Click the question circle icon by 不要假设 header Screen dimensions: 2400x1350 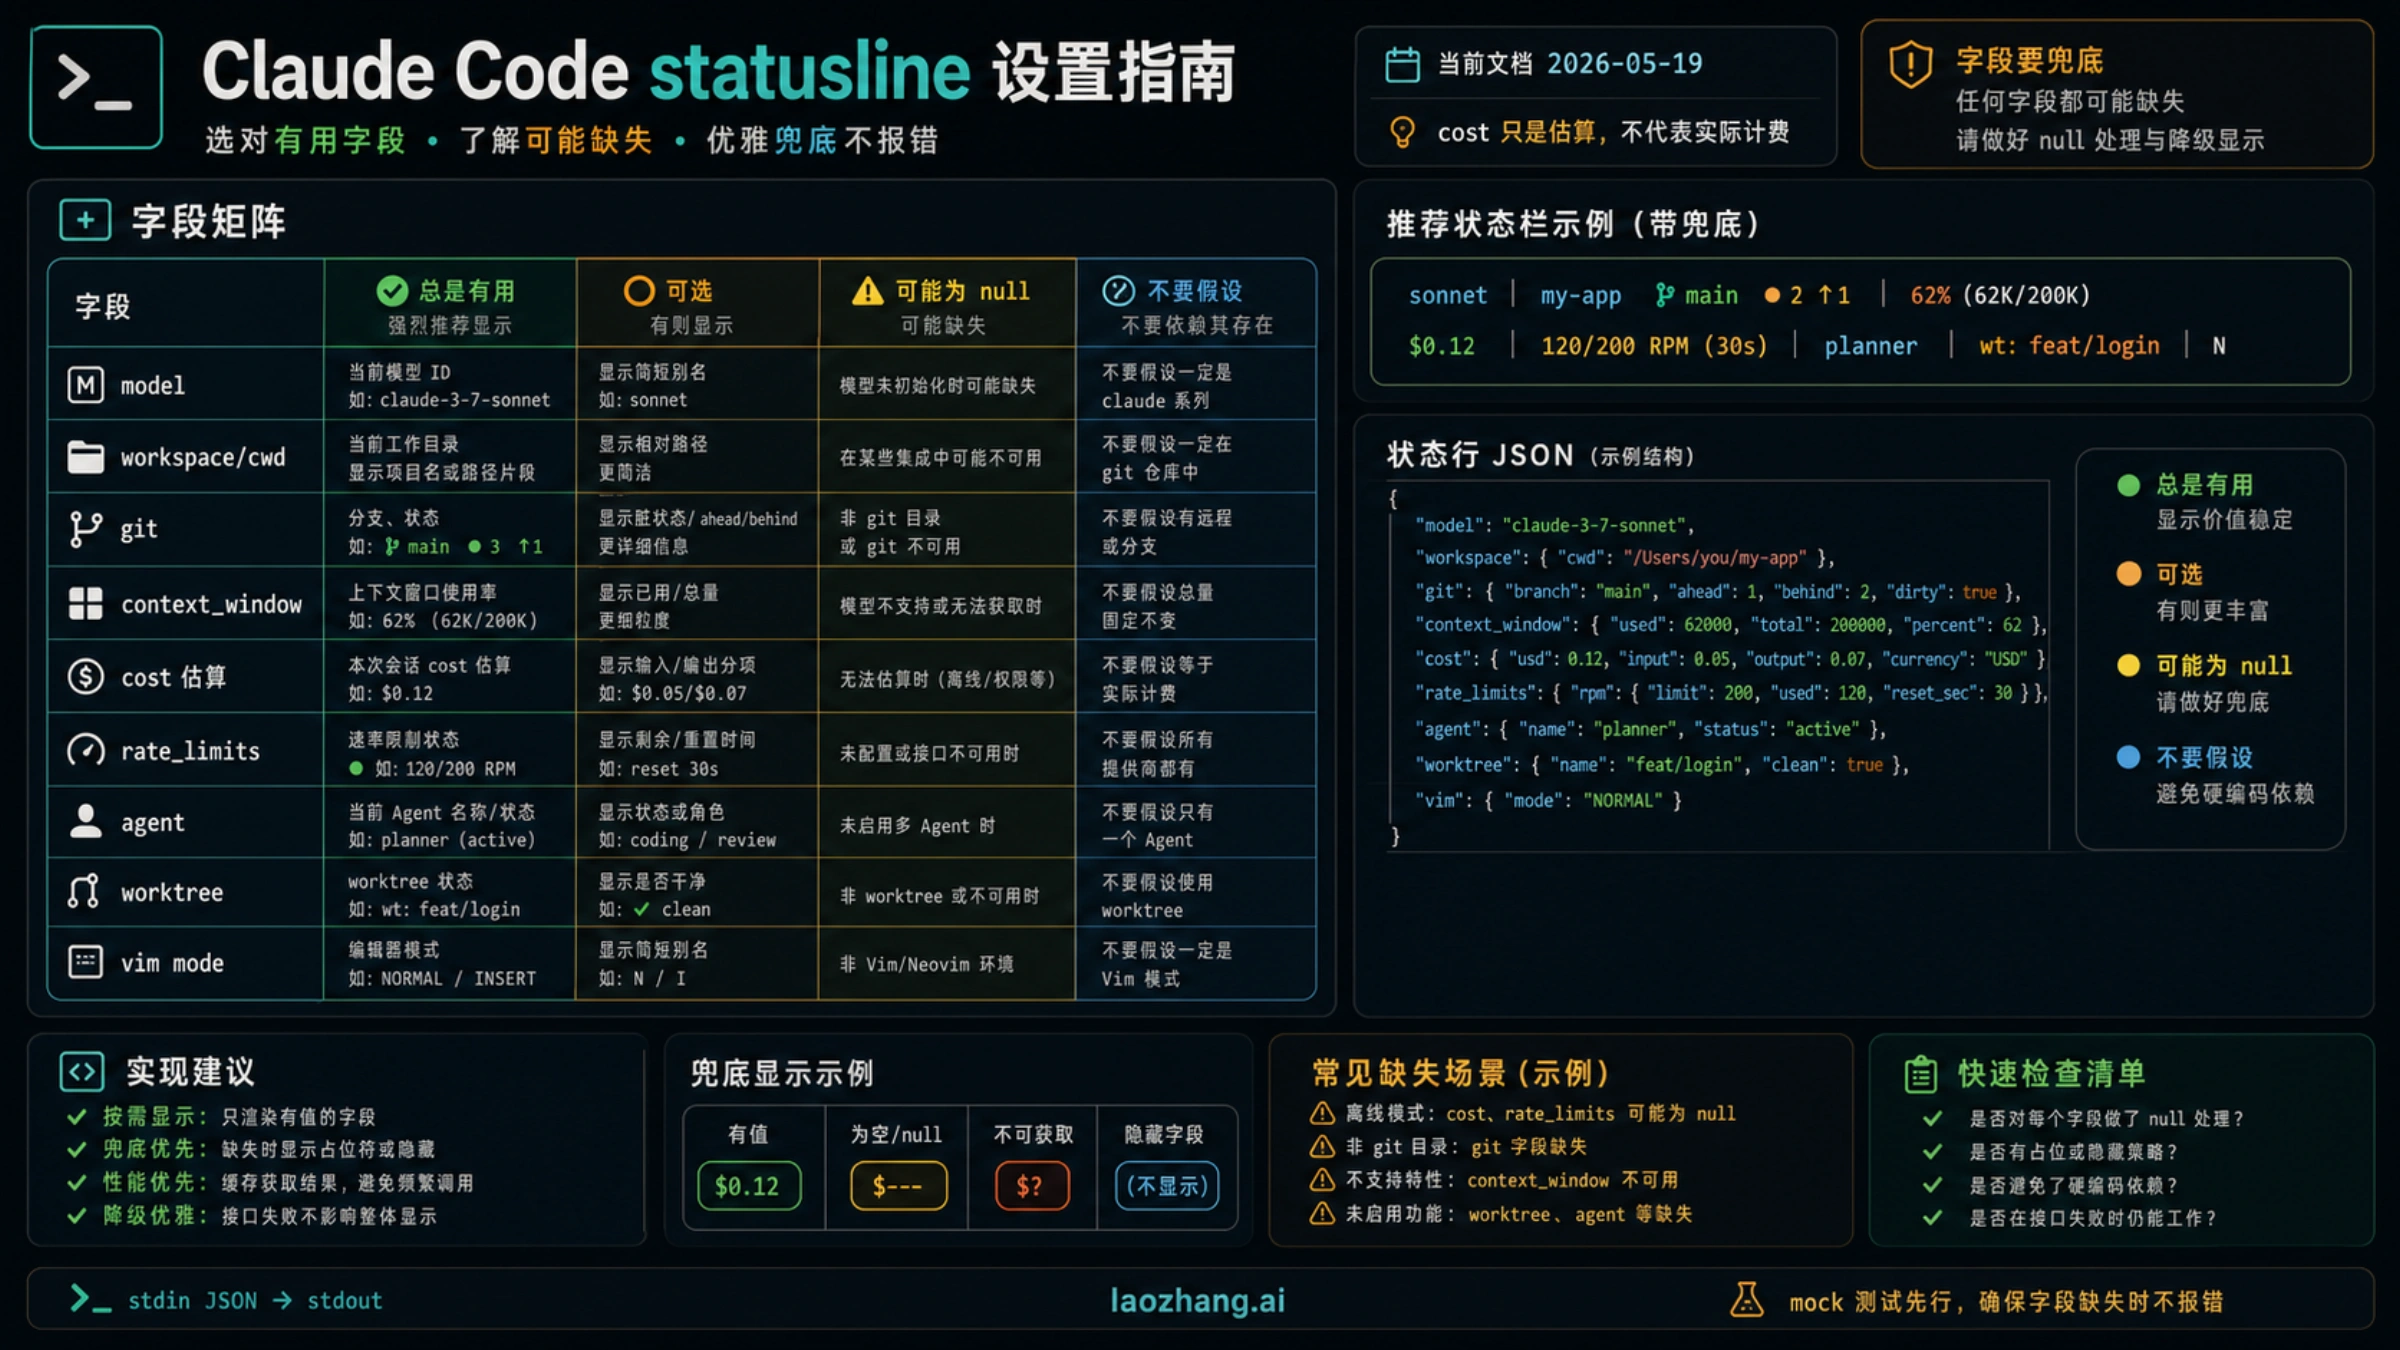point(1118,291)
